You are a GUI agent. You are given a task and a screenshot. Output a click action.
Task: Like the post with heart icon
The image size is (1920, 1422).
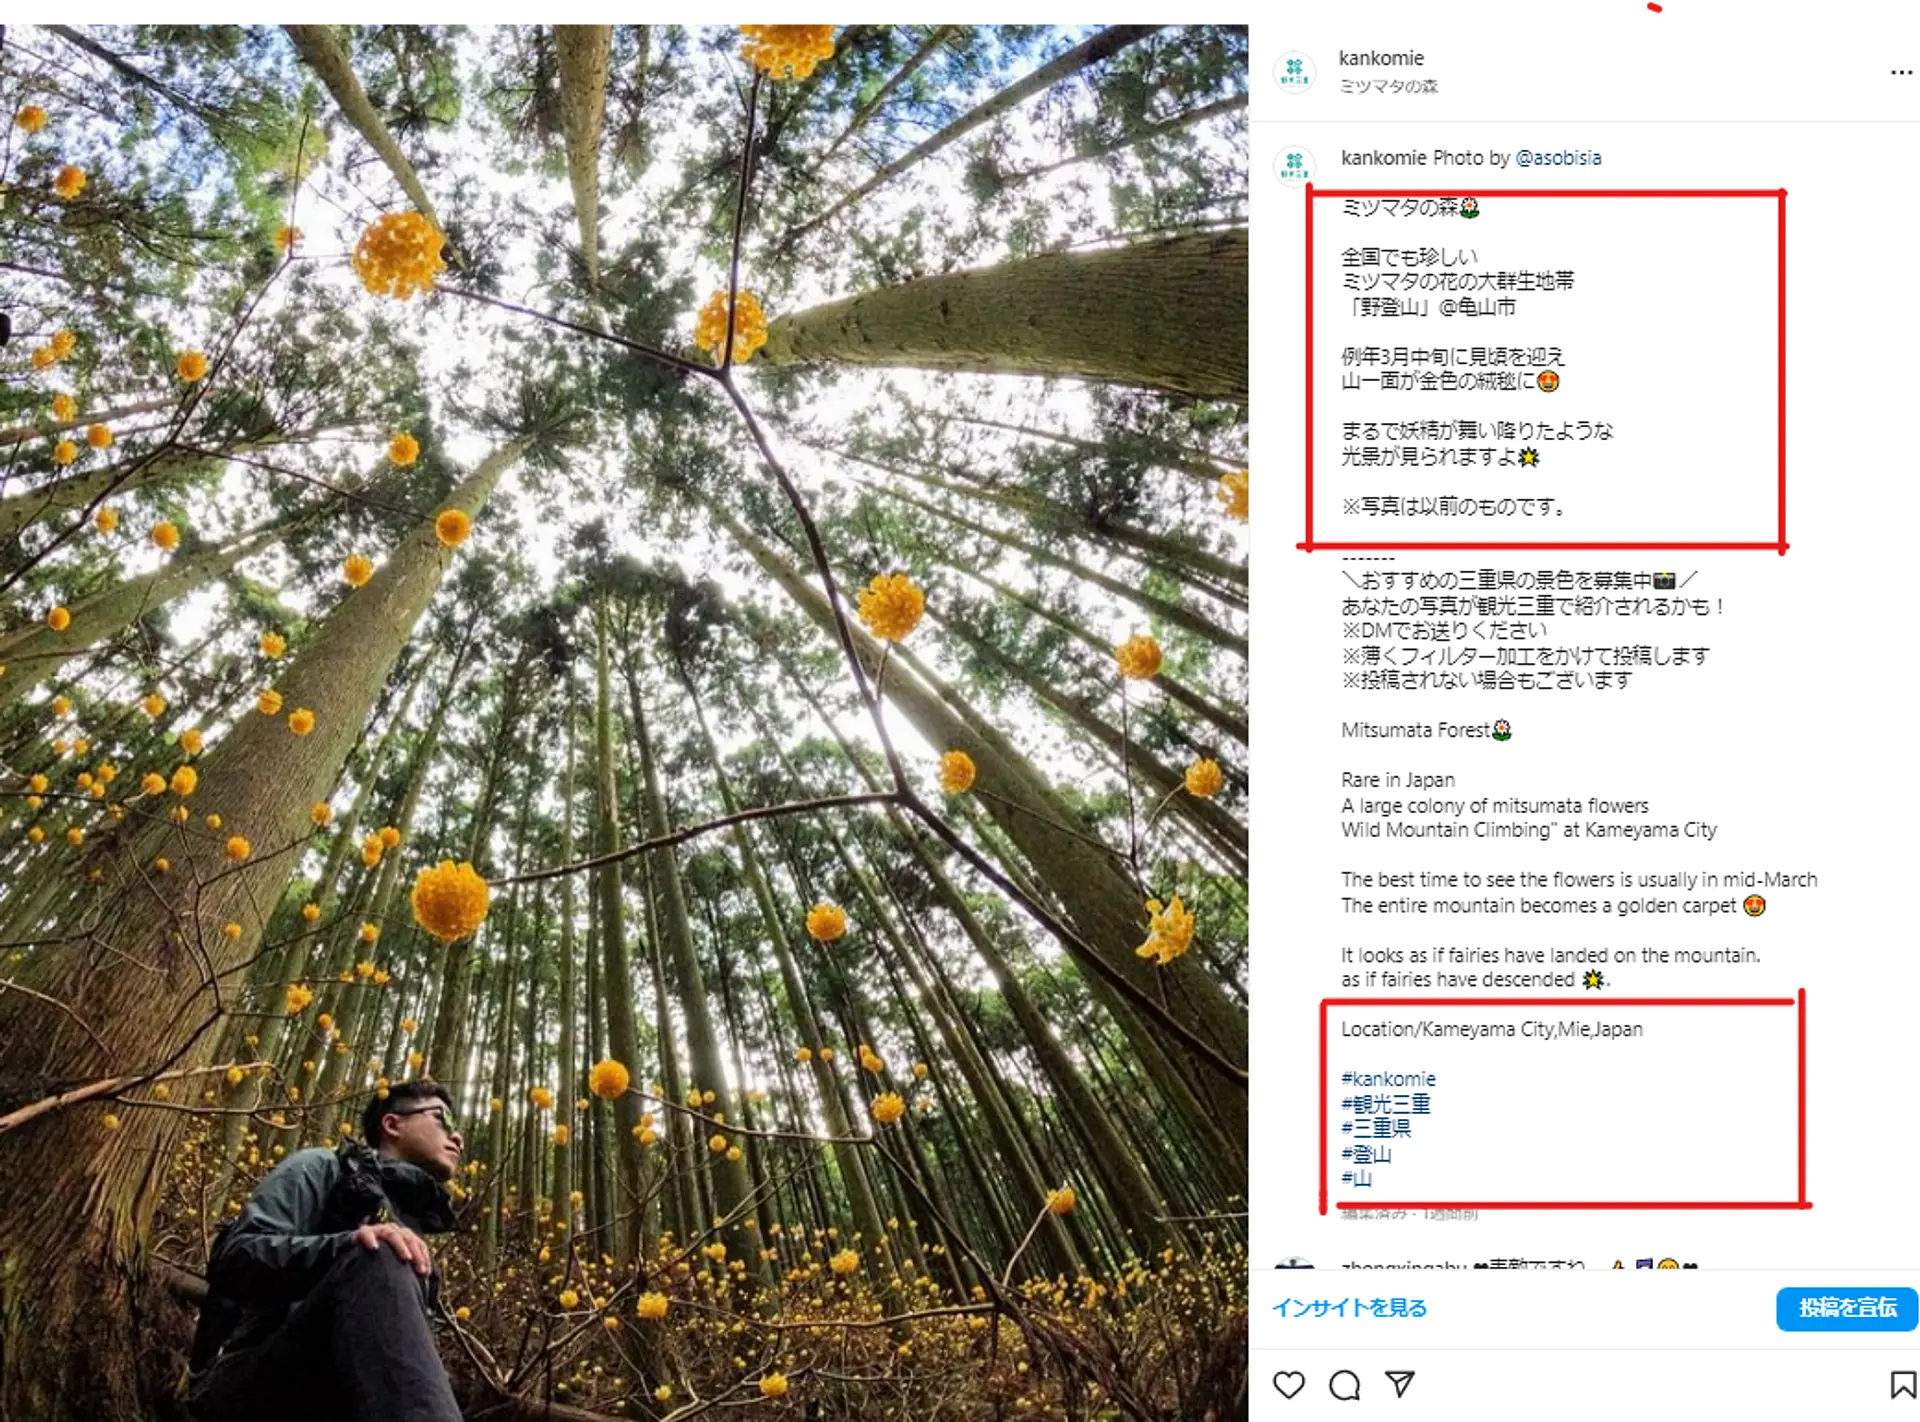tap(1289, 1385)
